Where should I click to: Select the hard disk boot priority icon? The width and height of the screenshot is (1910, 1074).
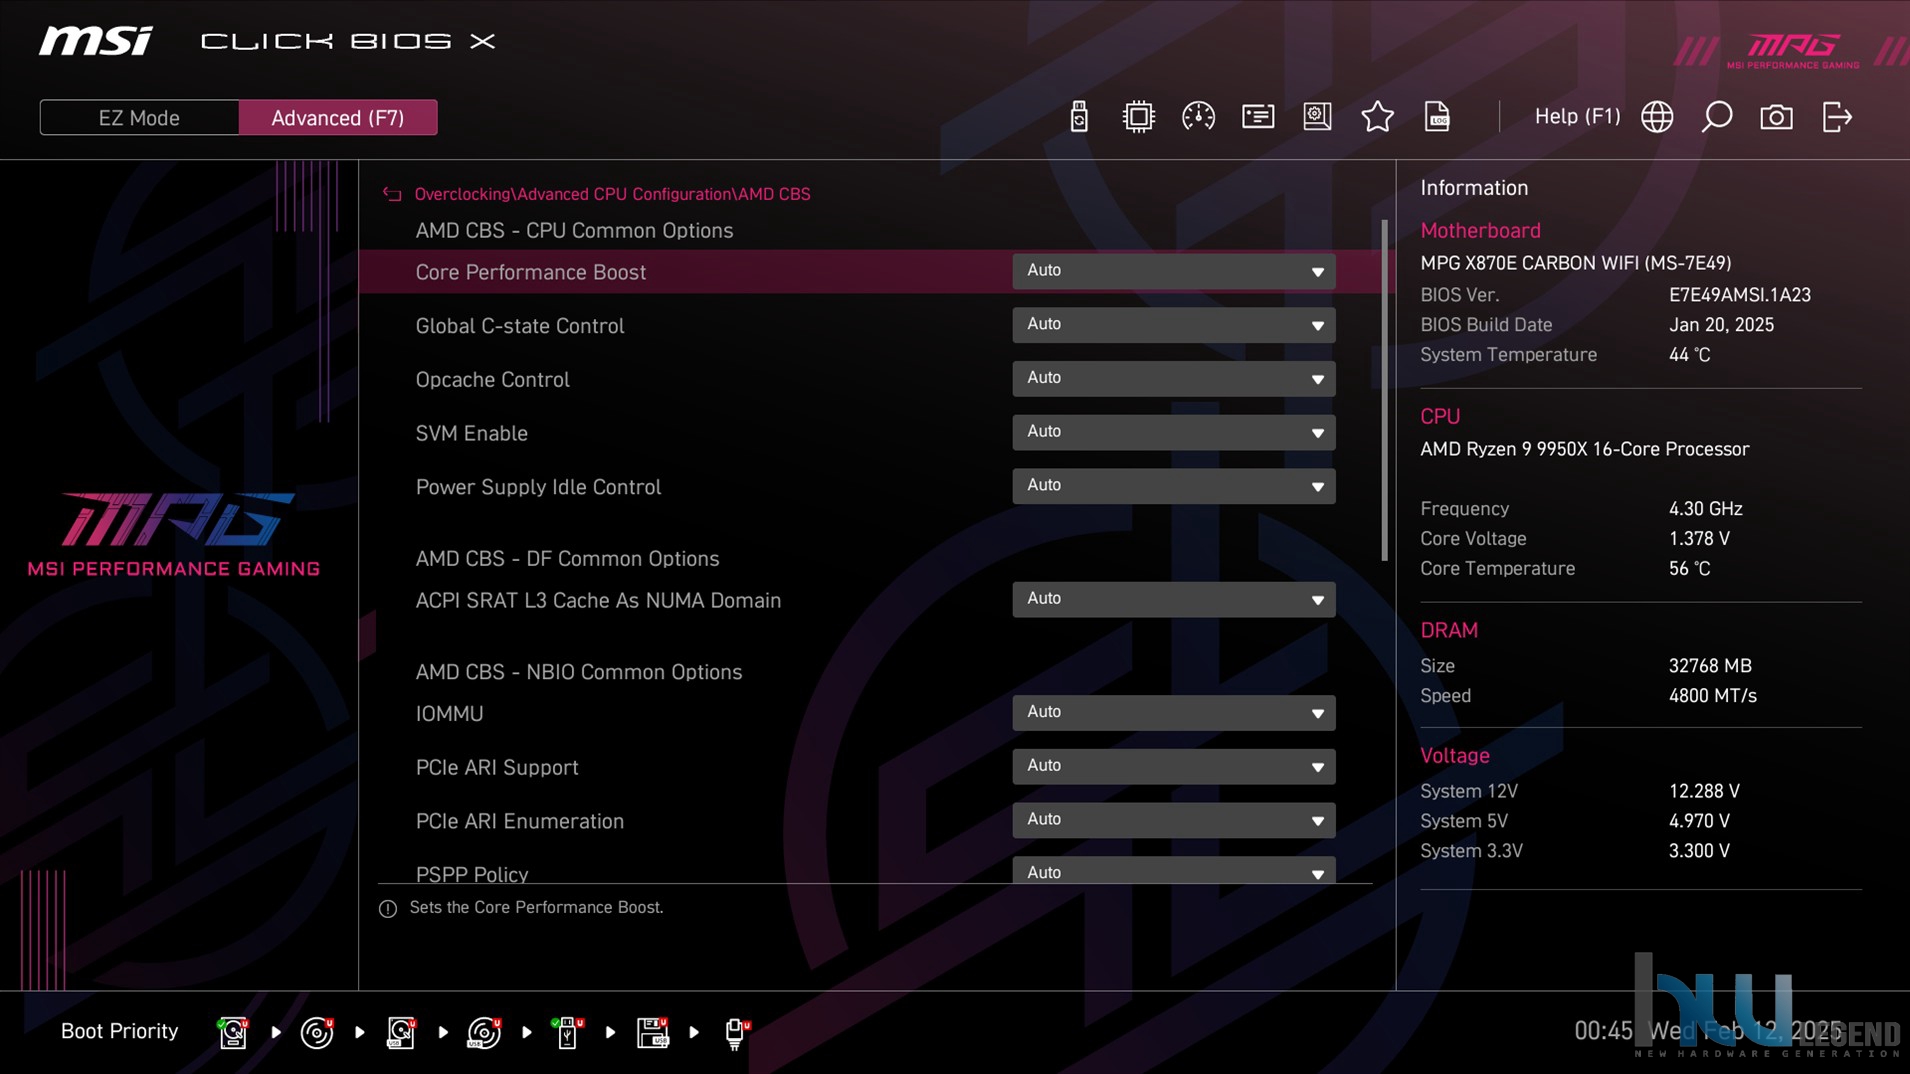click(x=233, y=1032)
